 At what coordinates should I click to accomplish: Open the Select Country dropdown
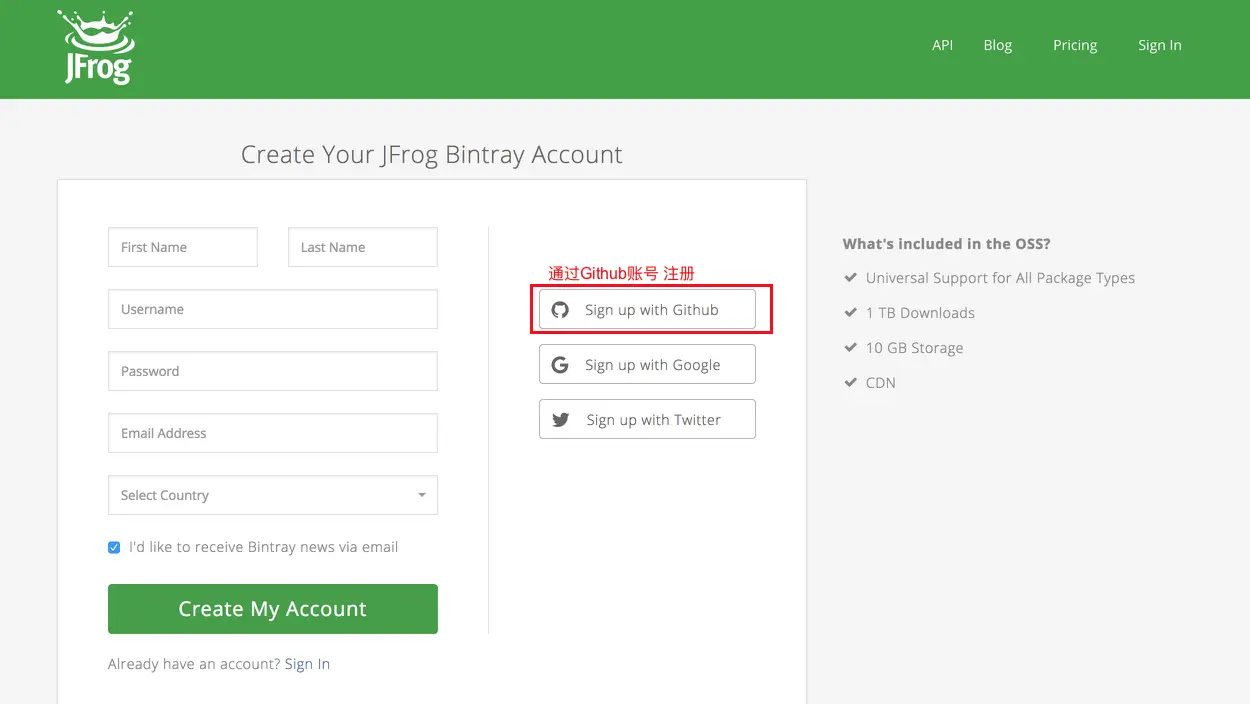(272, 495)
